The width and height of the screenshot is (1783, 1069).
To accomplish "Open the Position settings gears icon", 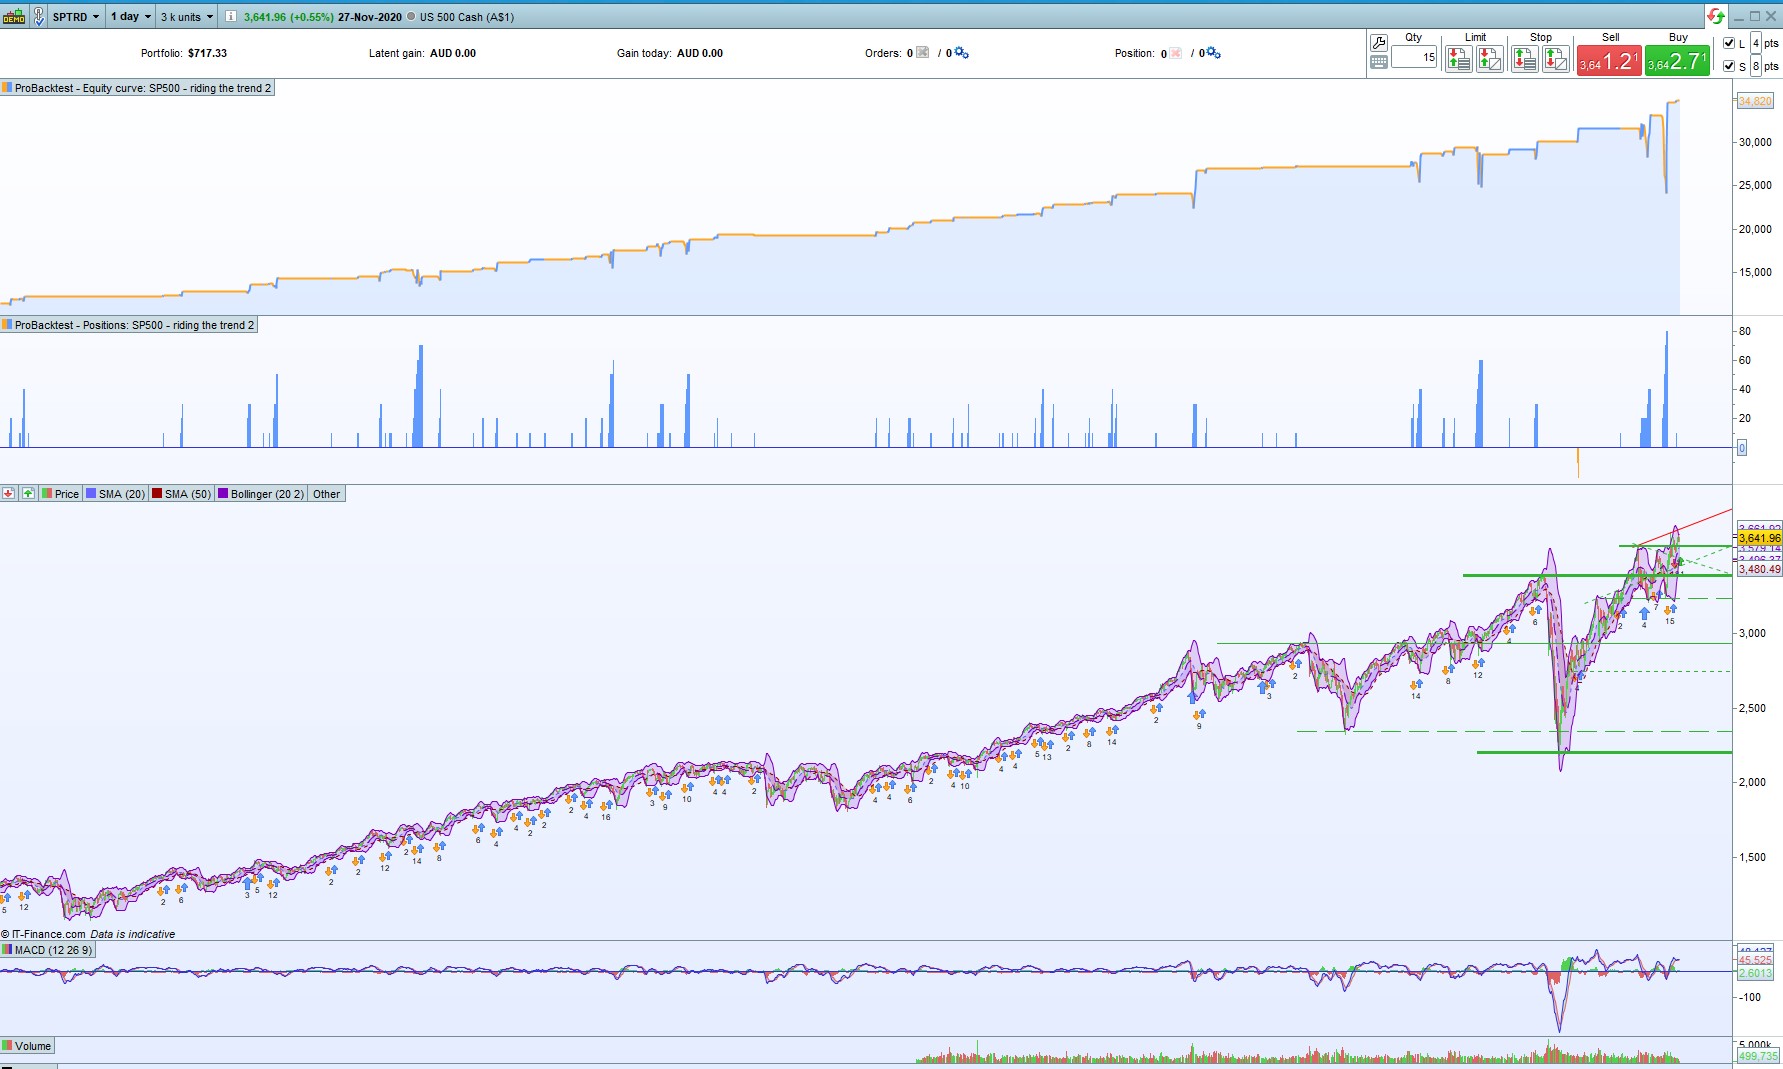I will pyautogui.click(x=1213, y=53).
